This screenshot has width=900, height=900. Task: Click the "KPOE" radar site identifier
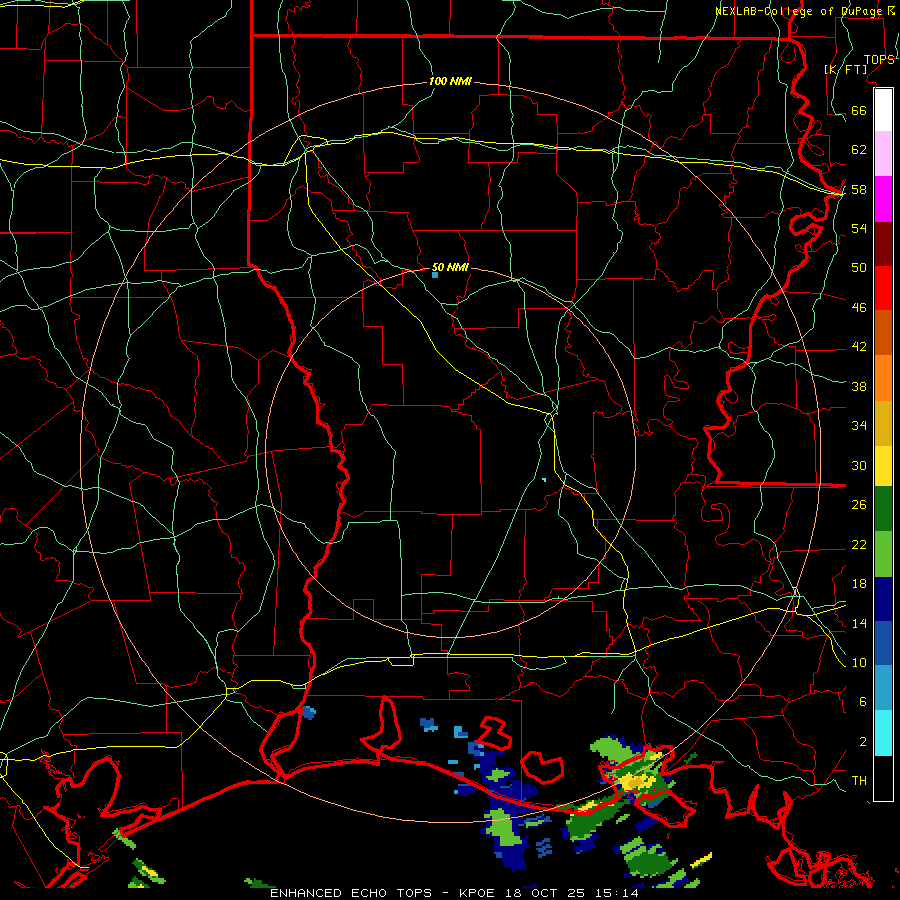(x=479, y=893)
